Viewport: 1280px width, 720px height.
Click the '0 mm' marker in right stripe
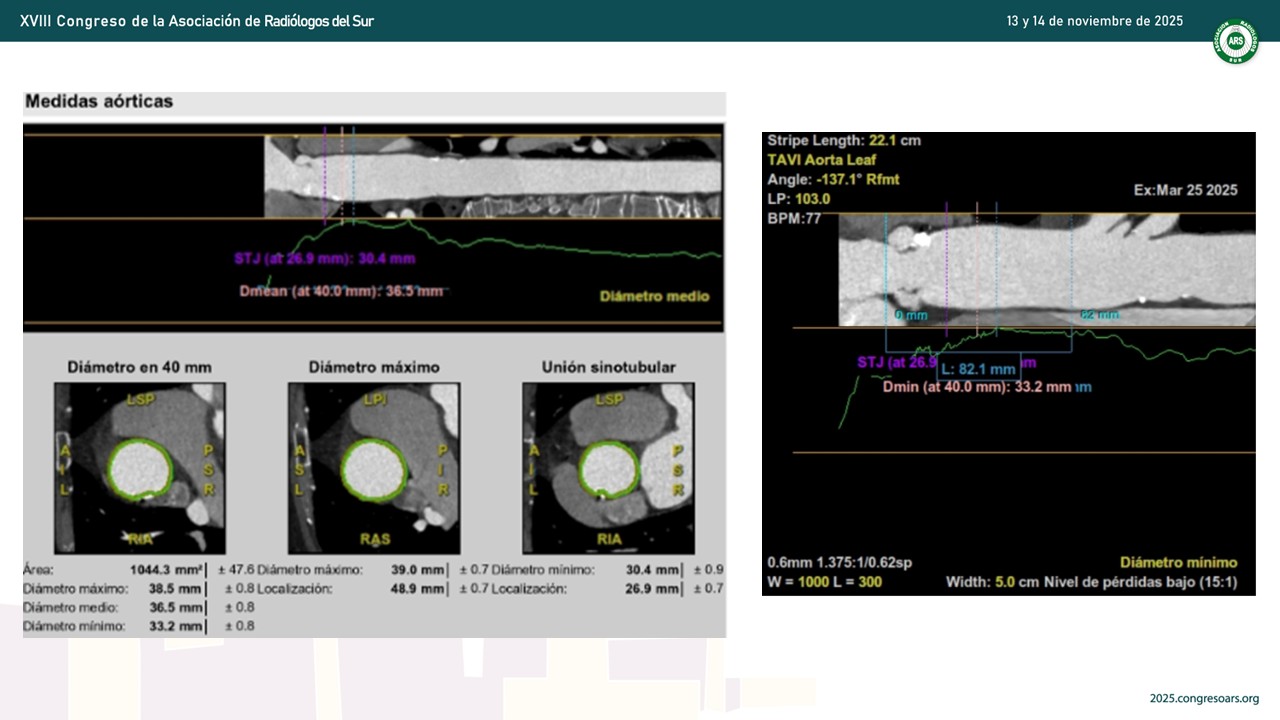911,315
